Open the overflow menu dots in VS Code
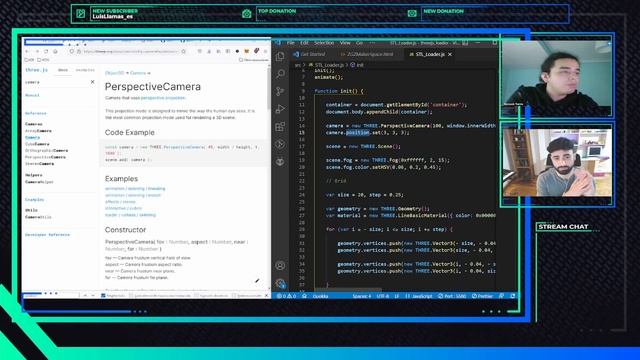The width and height of the screenshot is (640, 360). (372, 42)
